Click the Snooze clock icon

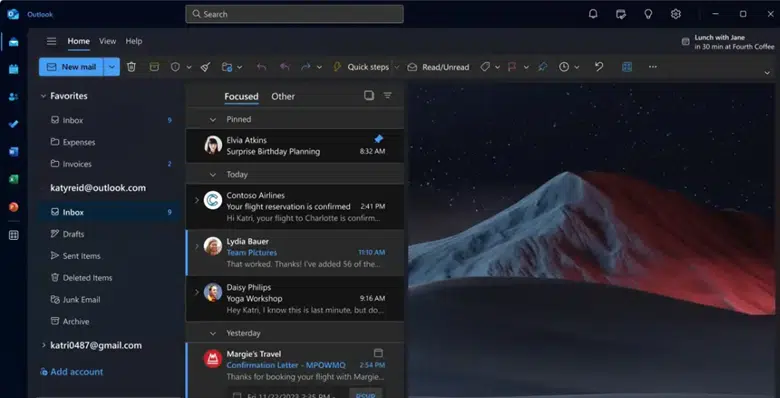(564, 67)
